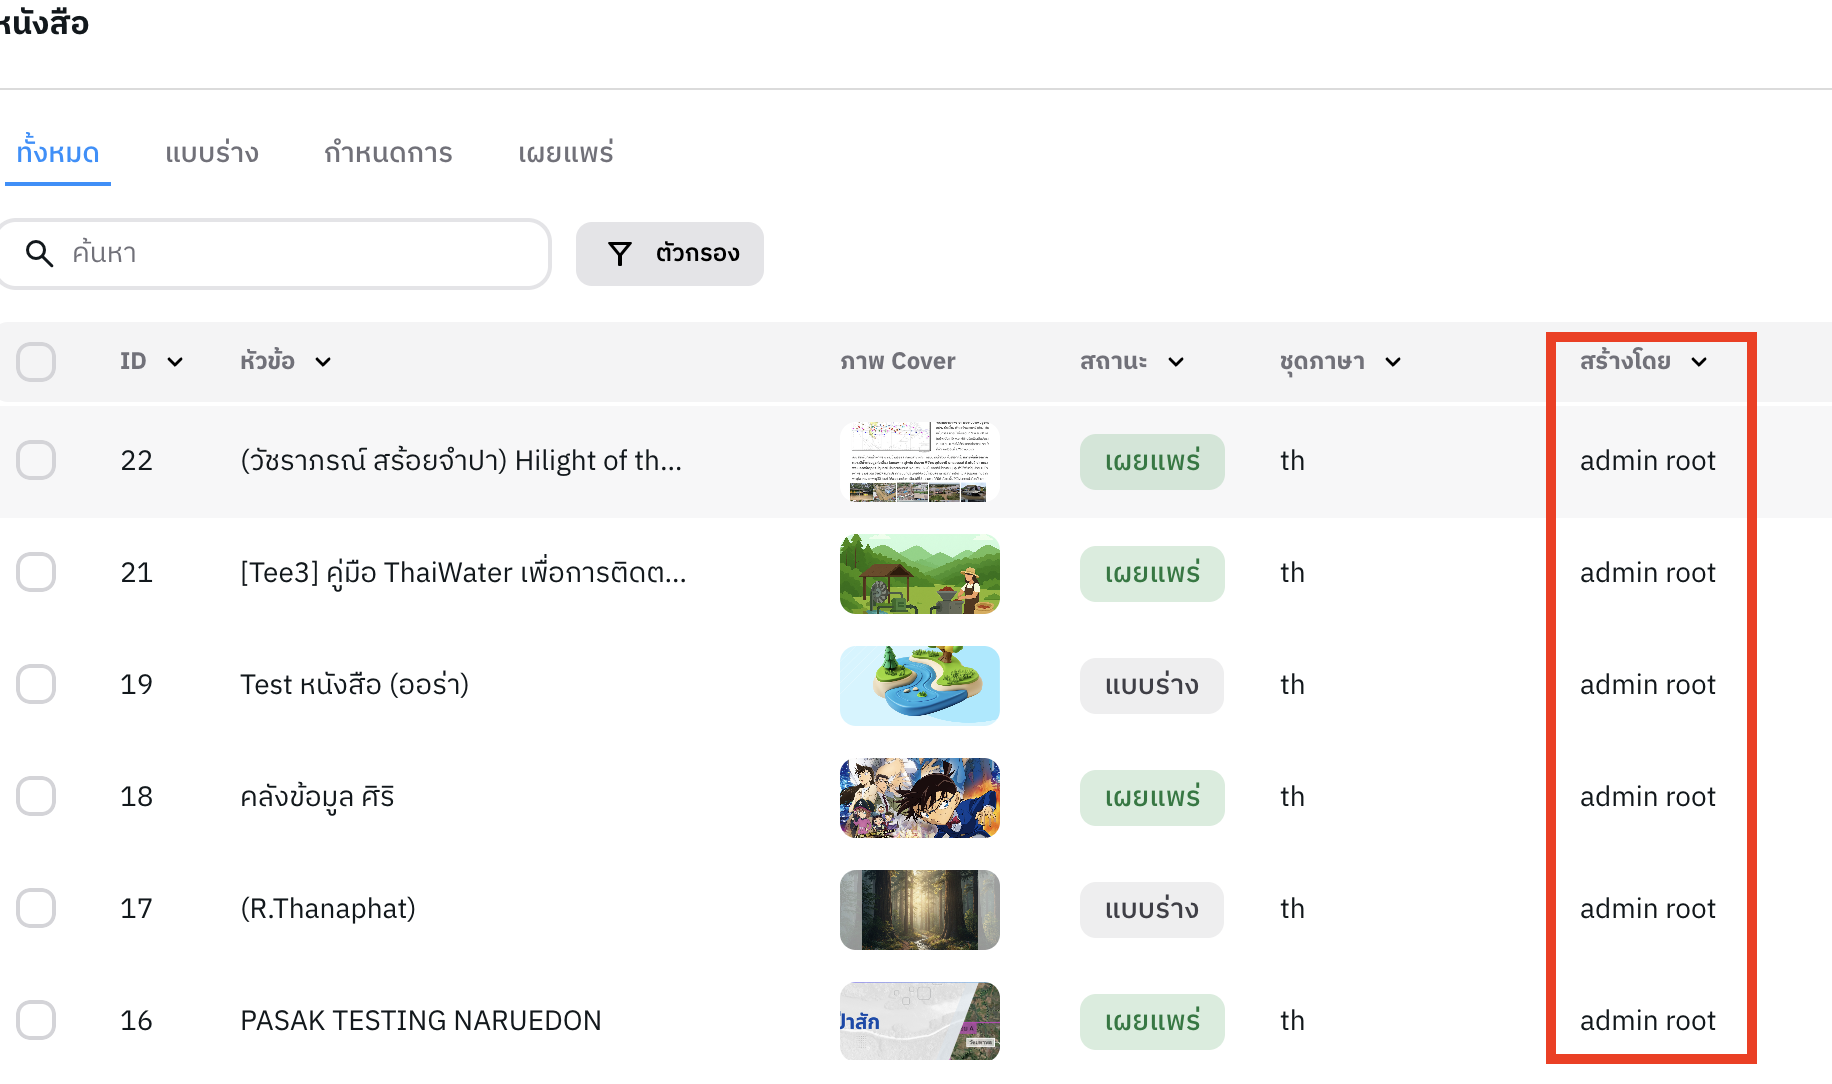Sort by the ID column chevron
1832x1084 pixels.
[175, 362]
